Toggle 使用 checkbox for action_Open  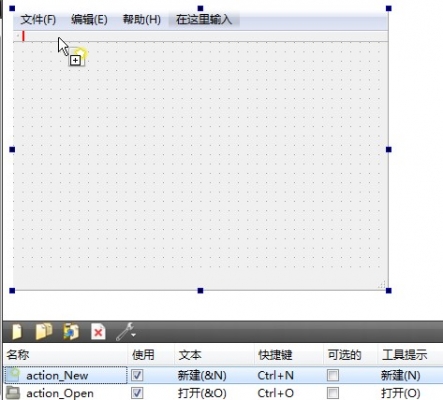pos(137,393)
